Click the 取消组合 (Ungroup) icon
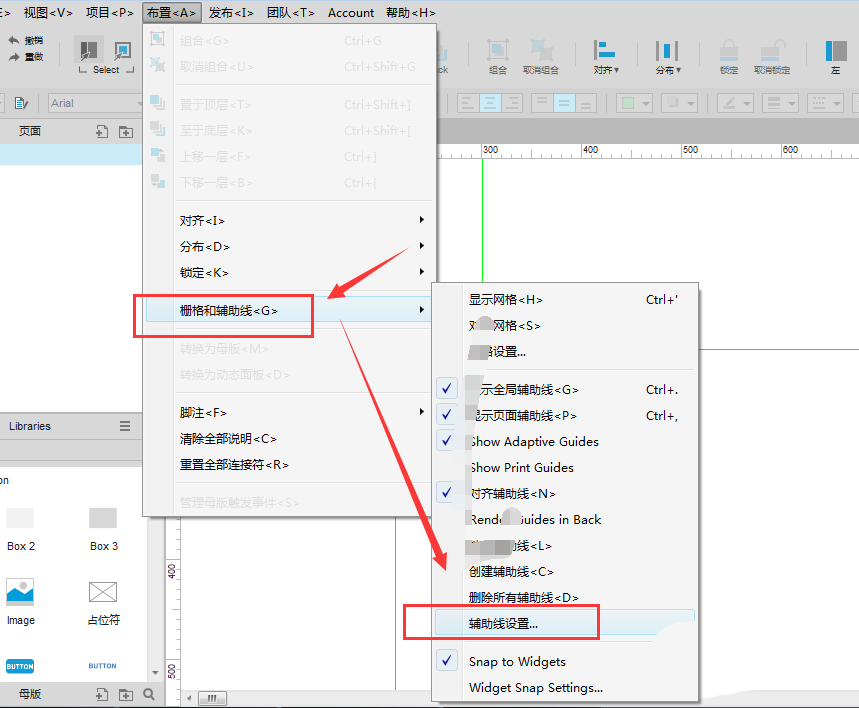The image size is (859, 708). point(543,50)
